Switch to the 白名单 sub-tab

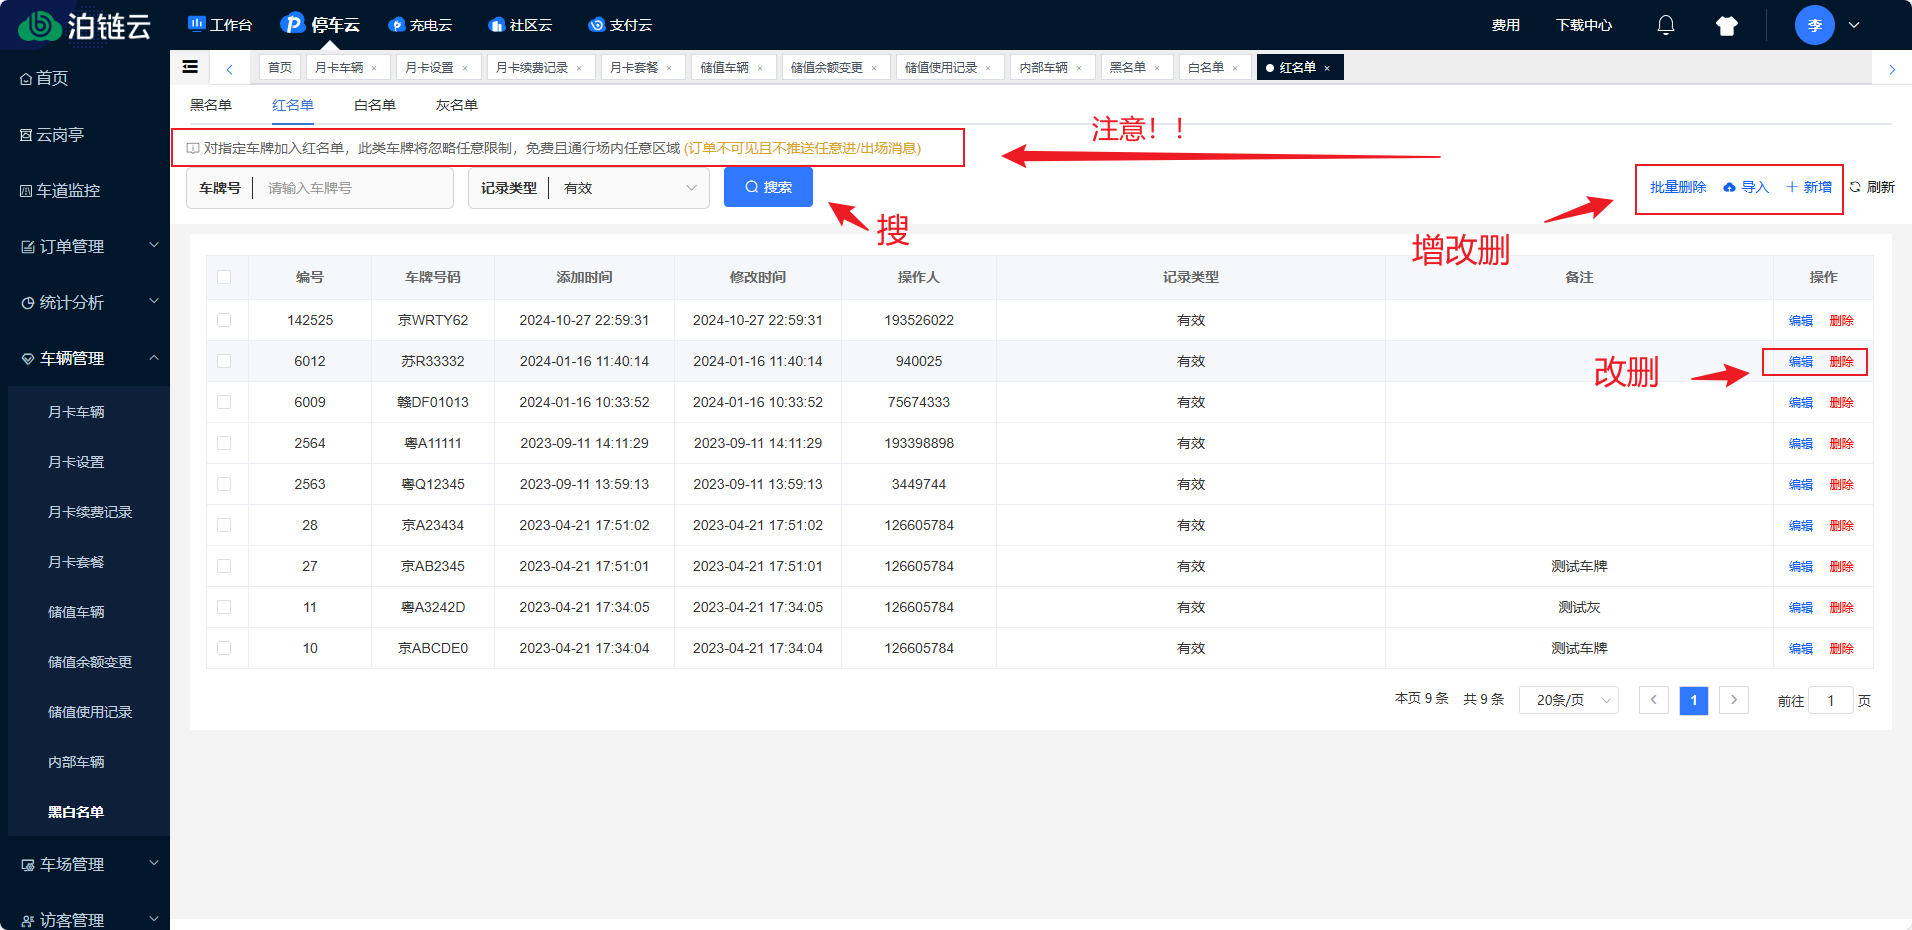[375, 105]
